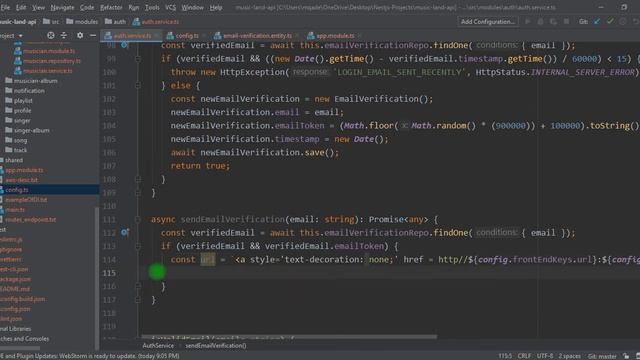Open the View menu
The width and height of the screenshot is (640, 360).
pos(38,7)
